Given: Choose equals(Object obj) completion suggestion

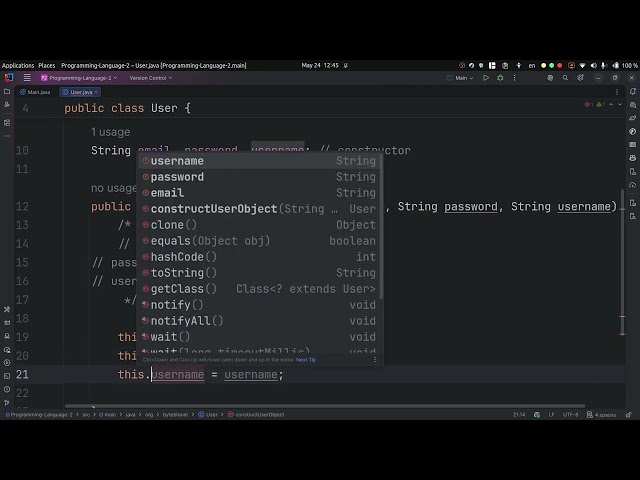Looking at the screenshot, I should pyautogui.click(x=259, y=241).
